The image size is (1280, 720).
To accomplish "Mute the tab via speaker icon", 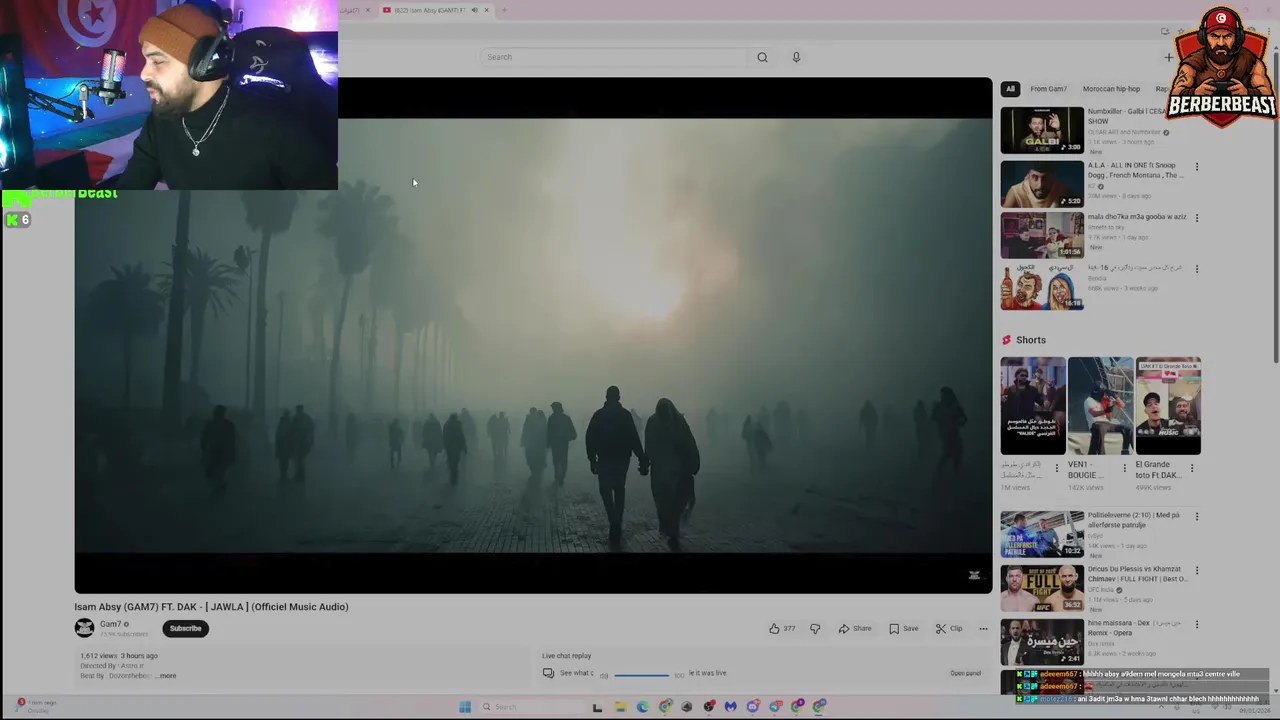I will [475, 10].
